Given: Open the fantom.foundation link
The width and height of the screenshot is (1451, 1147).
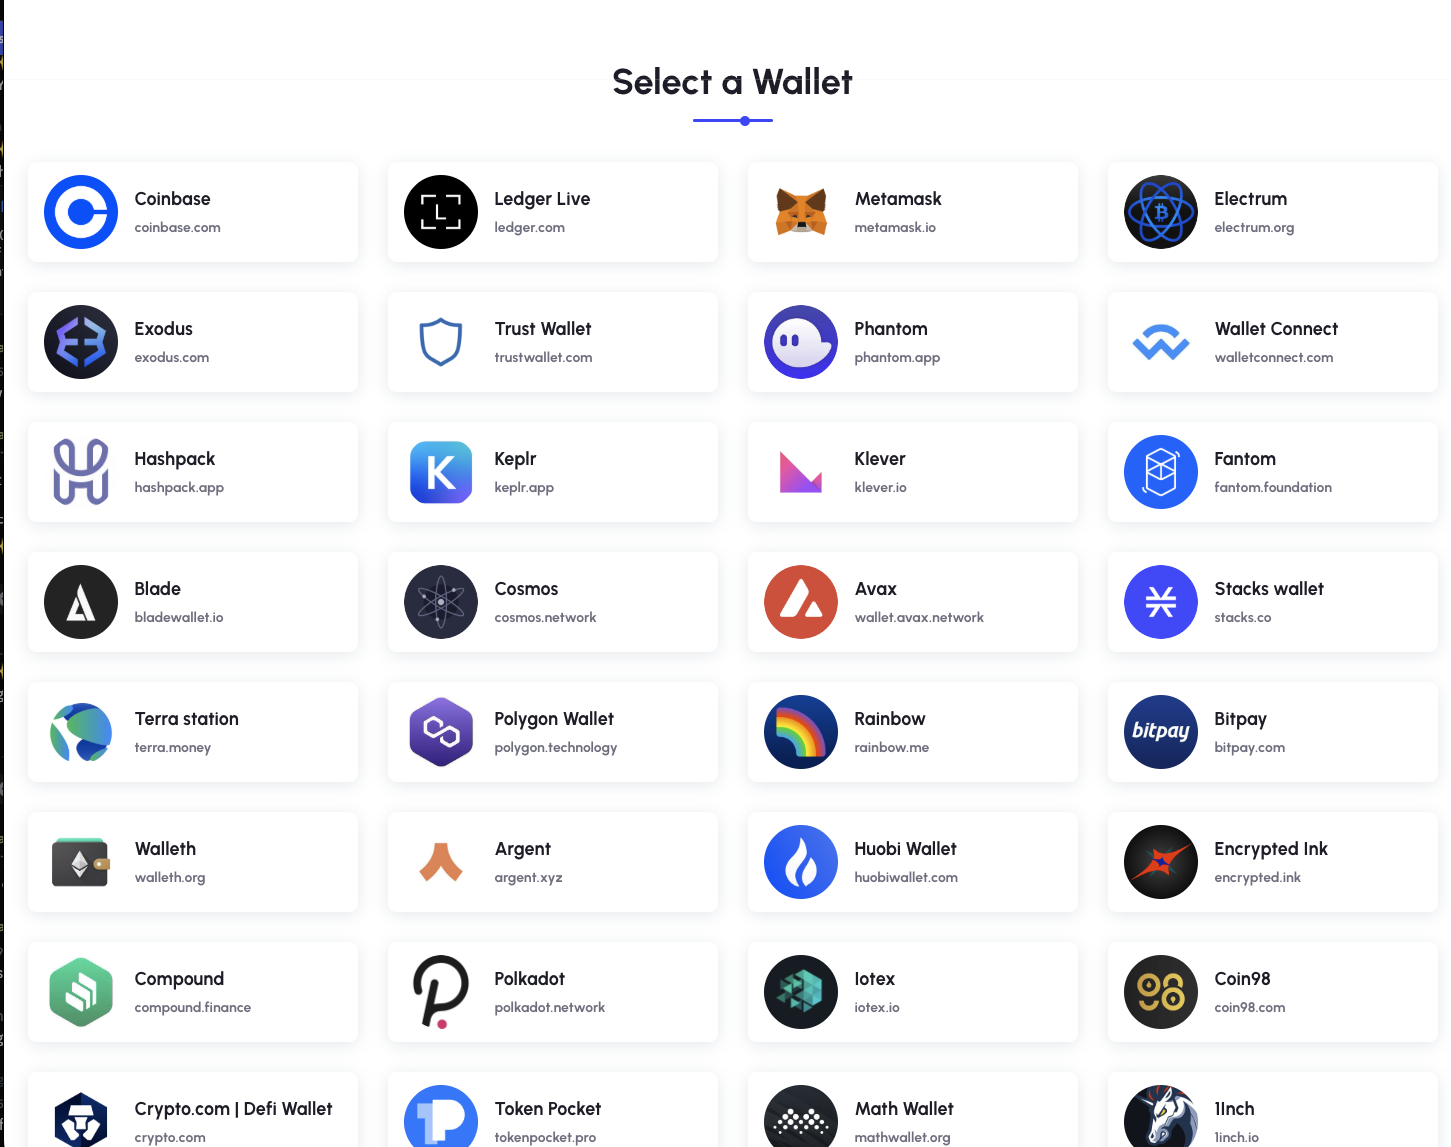Looking at the screenshot, I should [1273, 487].
